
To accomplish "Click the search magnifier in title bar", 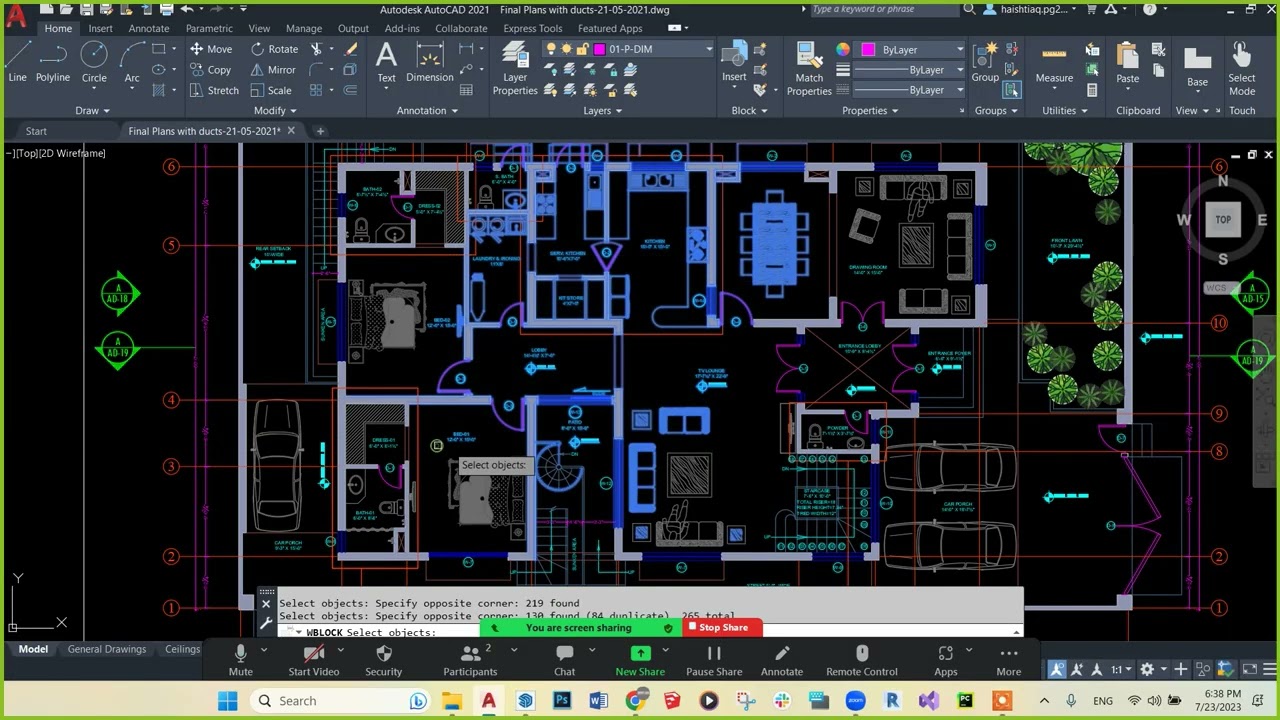I will click(x=969, y=9).
